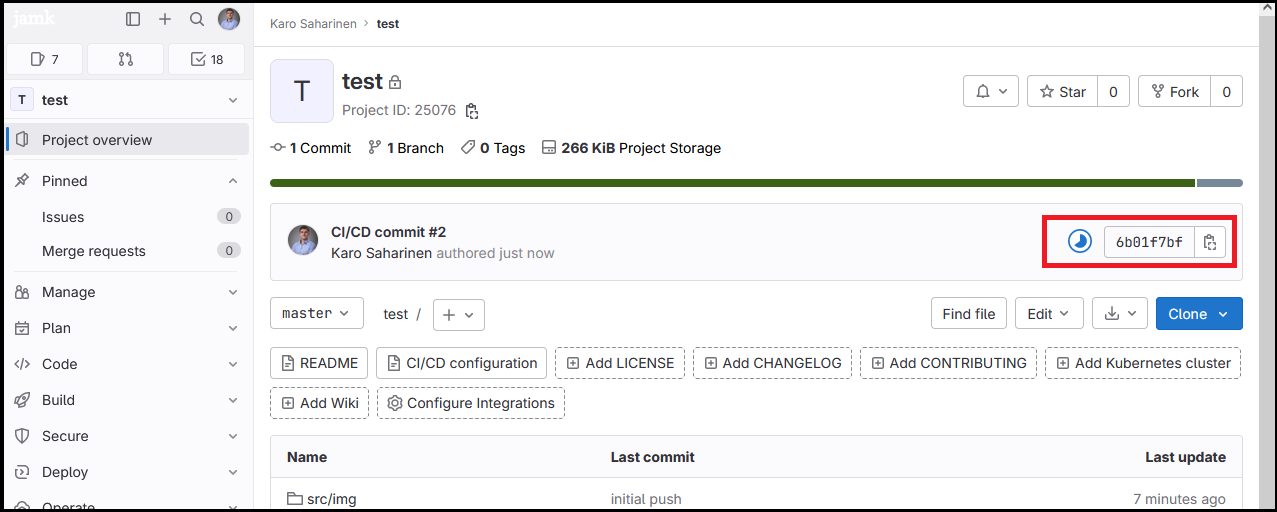Image resolution: width=1277 pixels, height=512 pixels.
Task: Open the src/img folder row
Action: [331, 499]
